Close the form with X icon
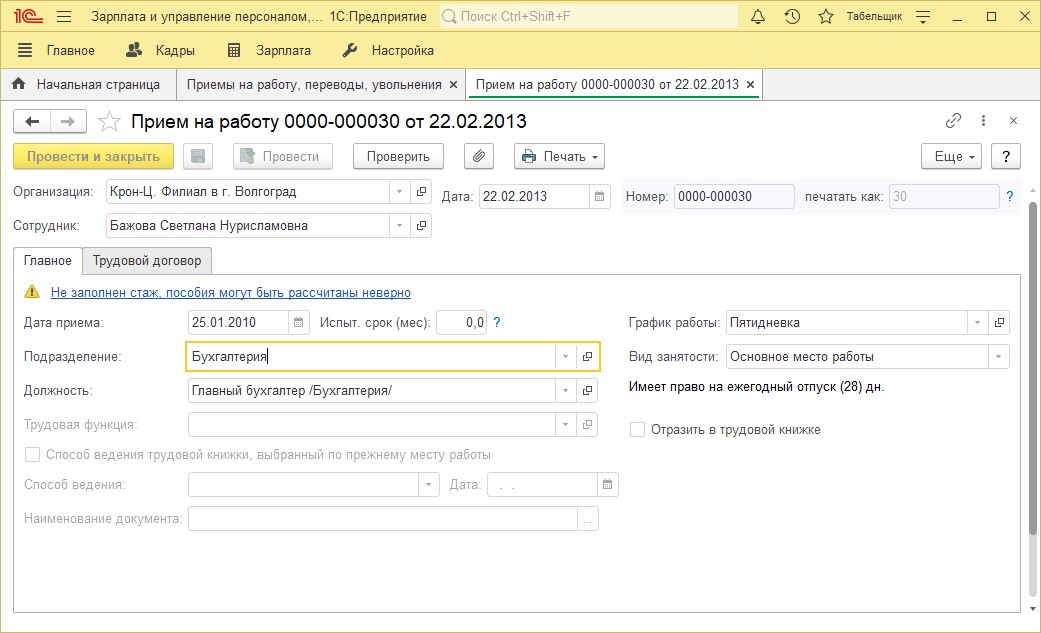This screenshot has height=633, width=1041. coord(1013,120)
